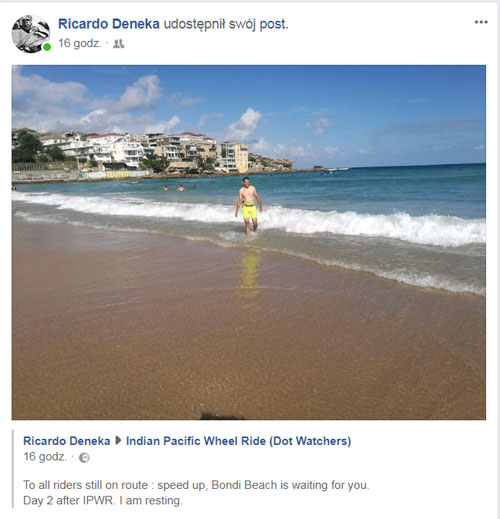Click the man in yellow shorts in the photo
The width and height of the screenshot is (500, 519).
249,206
